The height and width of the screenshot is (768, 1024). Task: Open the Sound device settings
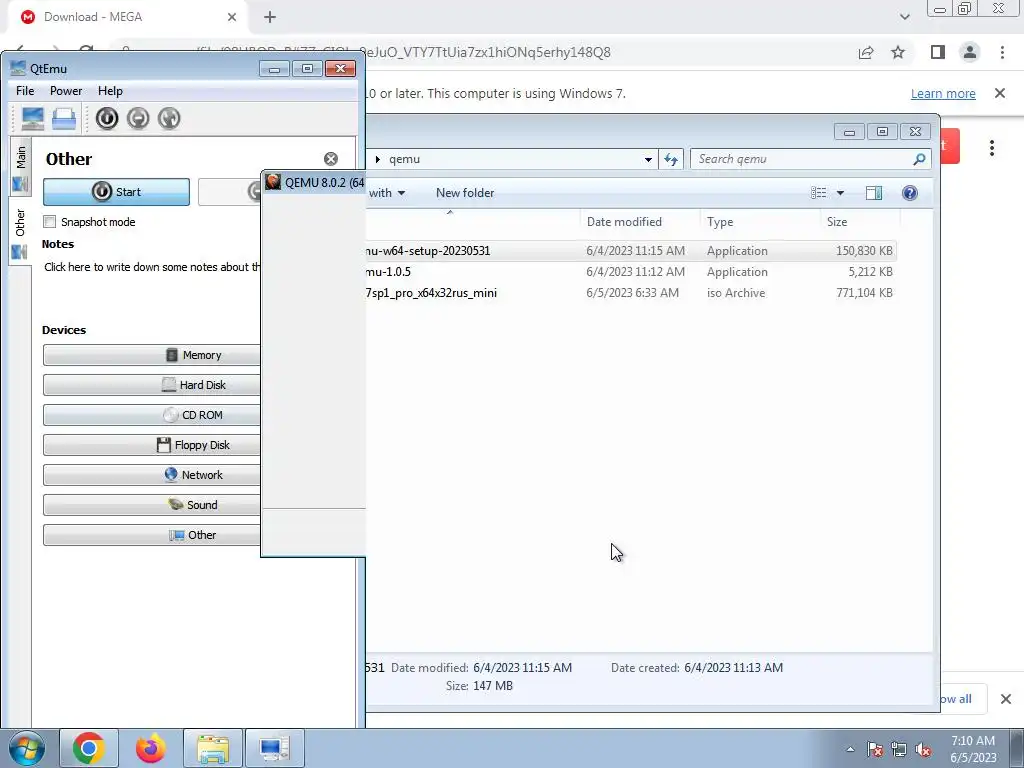[x=152, y=505]
